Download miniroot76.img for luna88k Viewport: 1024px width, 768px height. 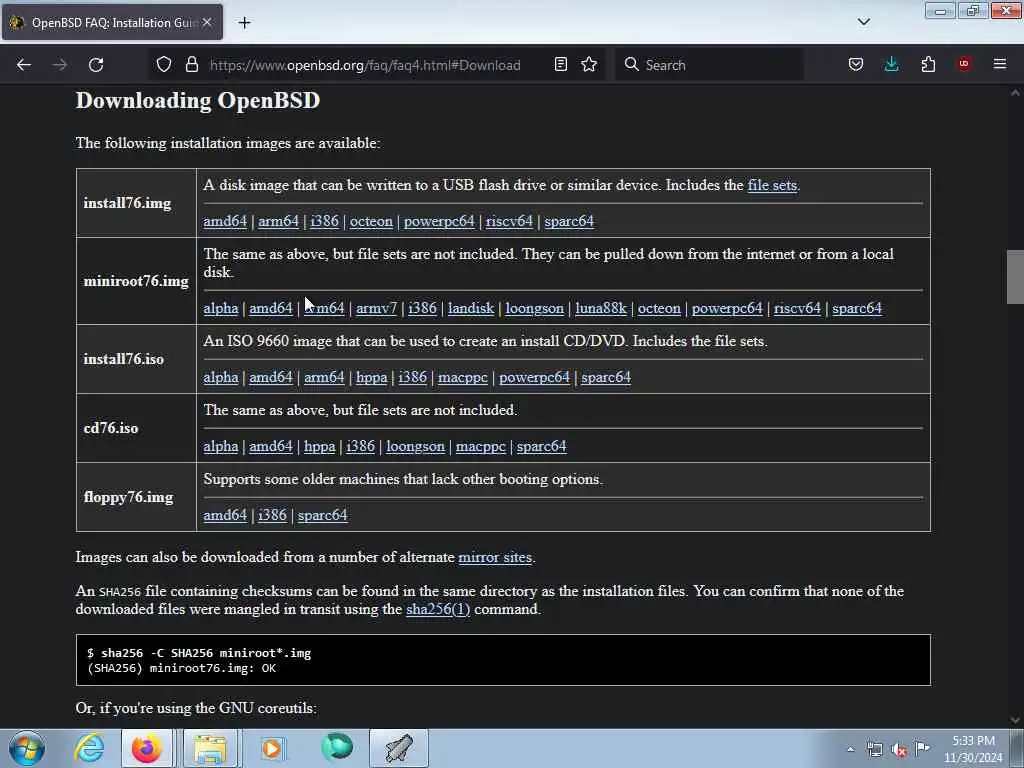(601, 308)
